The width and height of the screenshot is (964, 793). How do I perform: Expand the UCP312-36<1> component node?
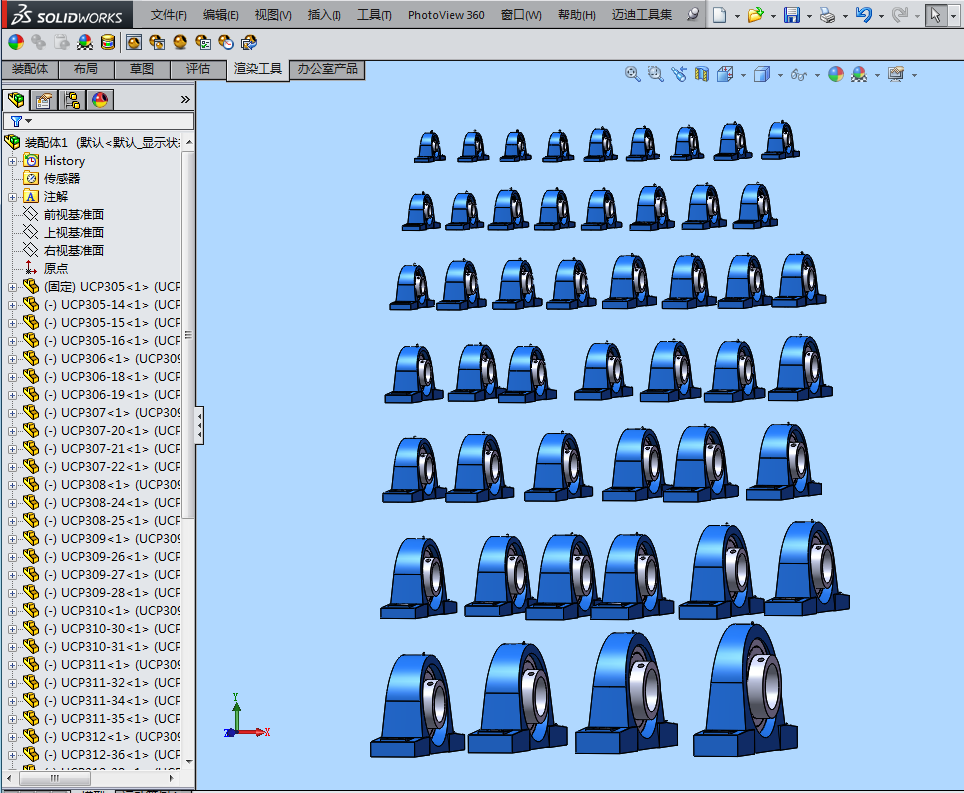coord(12,755)
